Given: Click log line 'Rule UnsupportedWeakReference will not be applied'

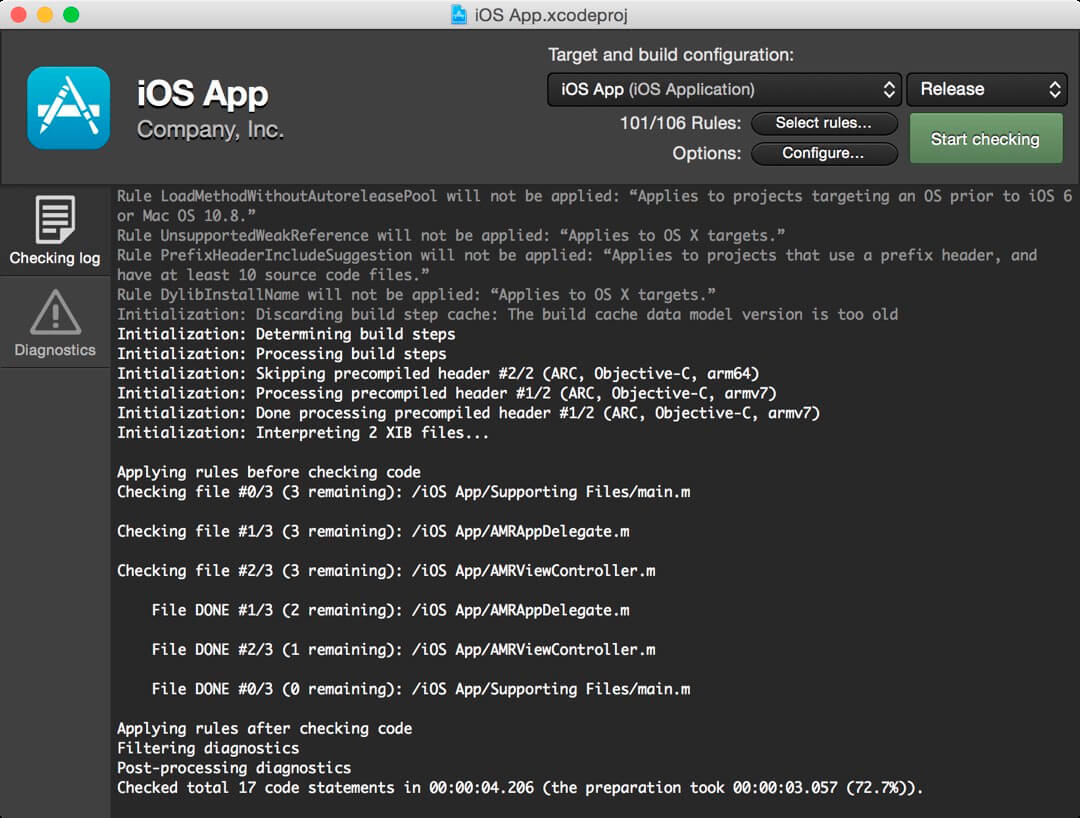Looking at the screenshot, I should pos(451,235).
